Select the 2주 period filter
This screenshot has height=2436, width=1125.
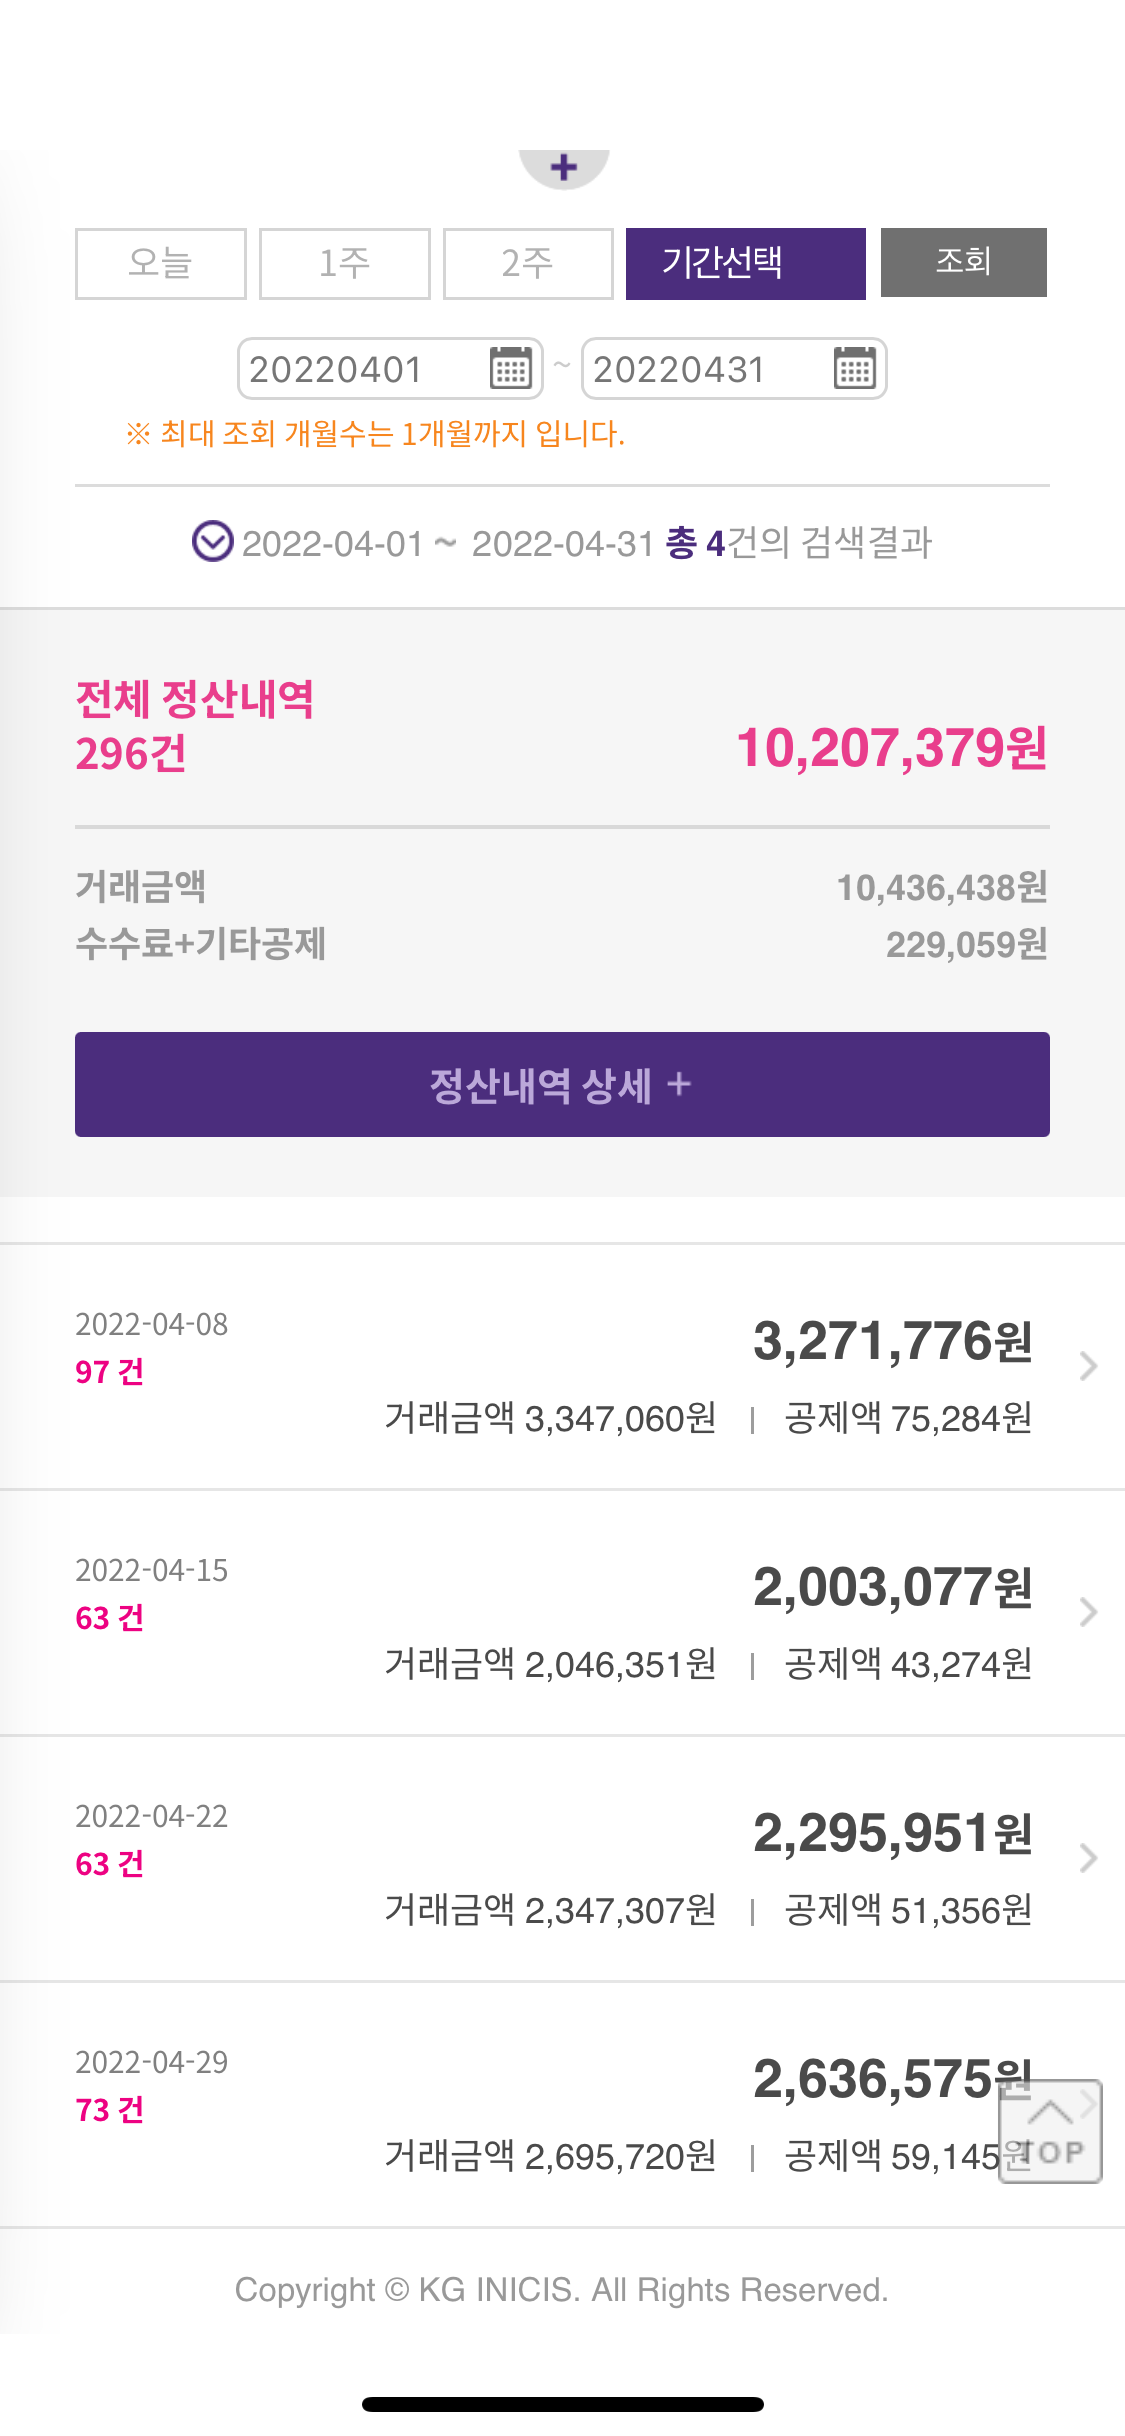(x=528, y=263)
